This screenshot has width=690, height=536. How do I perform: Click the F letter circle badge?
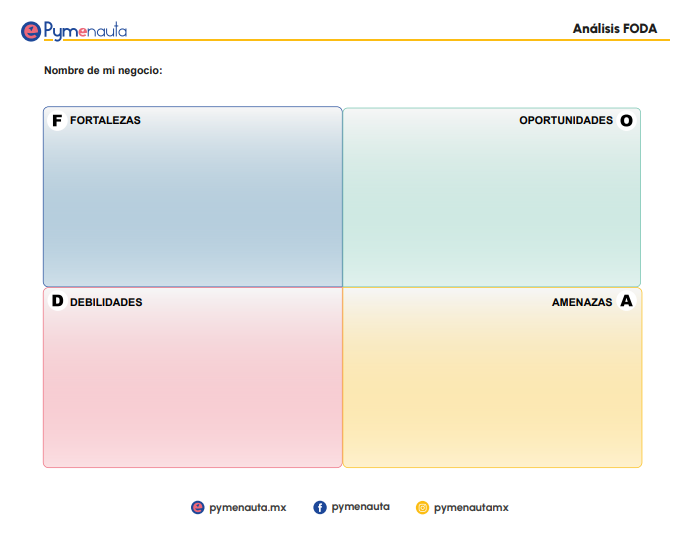pyautogui.click(x=57, y=121)
